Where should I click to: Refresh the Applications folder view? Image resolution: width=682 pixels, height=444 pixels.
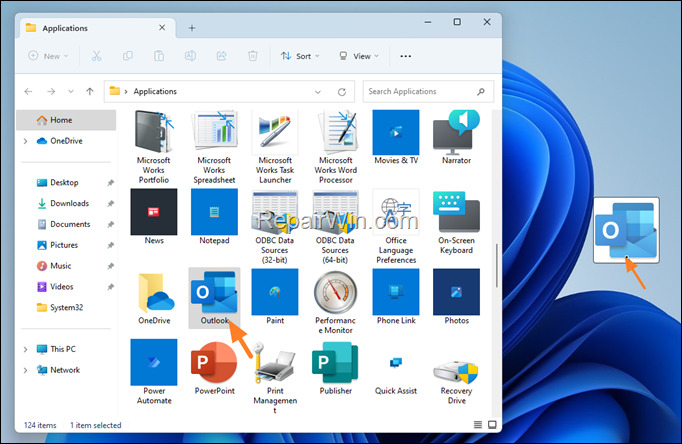coord(342,92)
